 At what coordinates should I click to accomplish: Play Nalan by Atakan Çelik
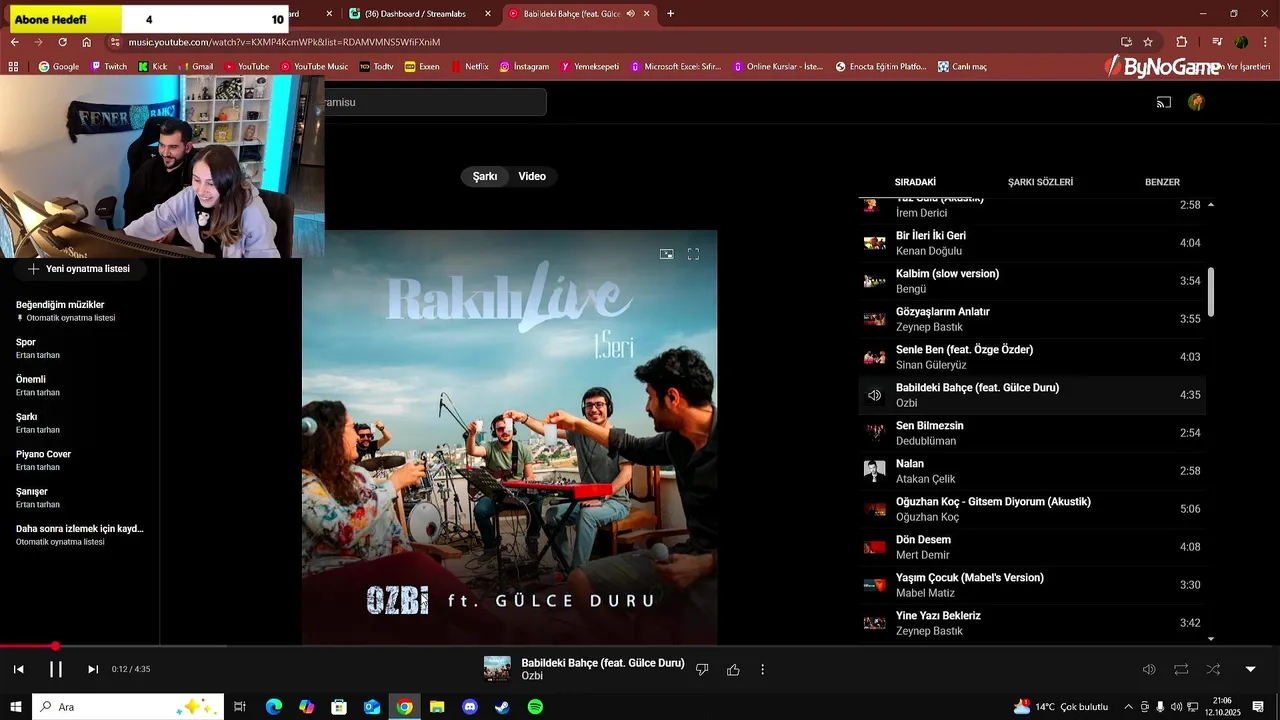(1032, 471)
